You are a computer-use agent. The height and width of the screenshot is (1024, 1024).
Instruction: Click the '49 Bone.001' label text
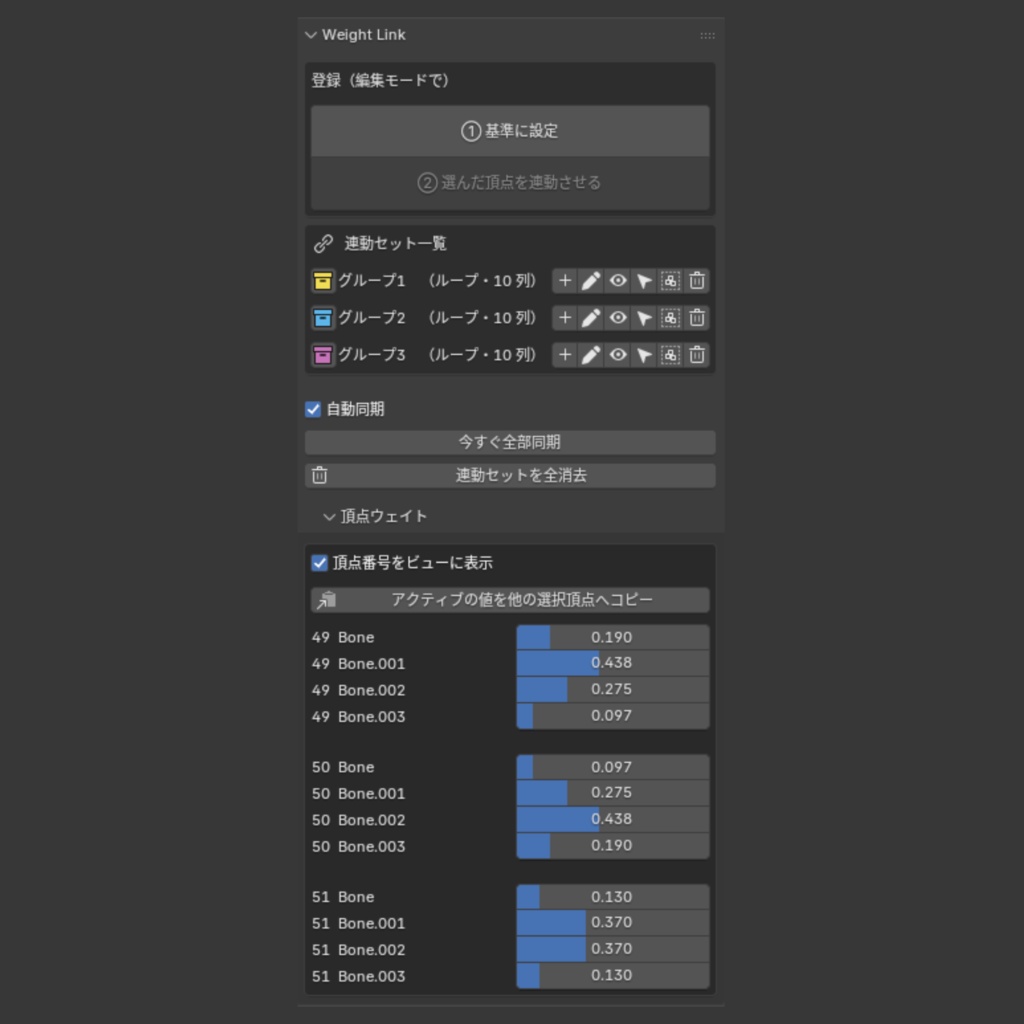click(359, 664)
